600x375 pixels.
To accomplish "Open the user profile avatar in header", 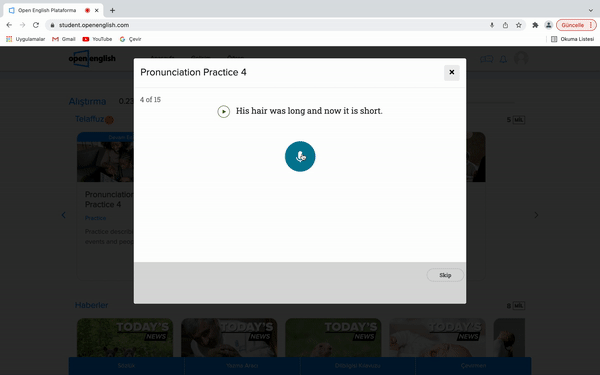I will click(521, 58).
